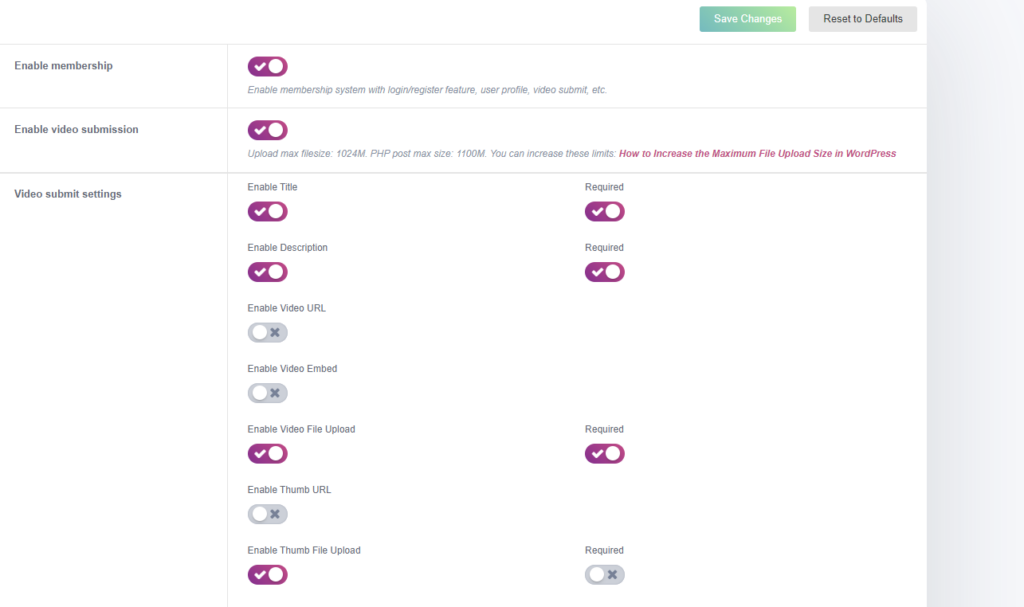Open the Increase Maximum File Upload Size link
The width and height of the screenshot is (1024, 607).
pos(757,154)
